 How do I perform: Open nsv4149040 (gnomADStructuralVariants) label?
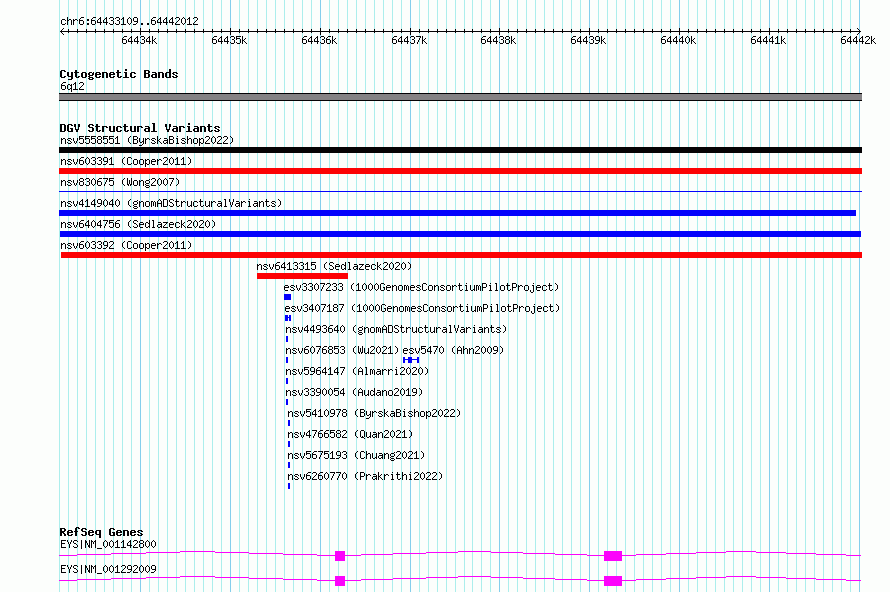[x=171, y=203]
